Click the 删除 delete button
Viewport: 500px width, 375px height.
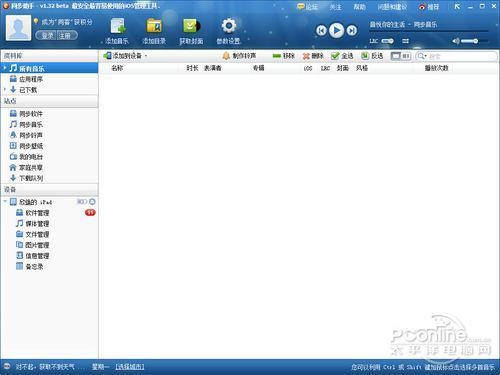click(313, 56)
